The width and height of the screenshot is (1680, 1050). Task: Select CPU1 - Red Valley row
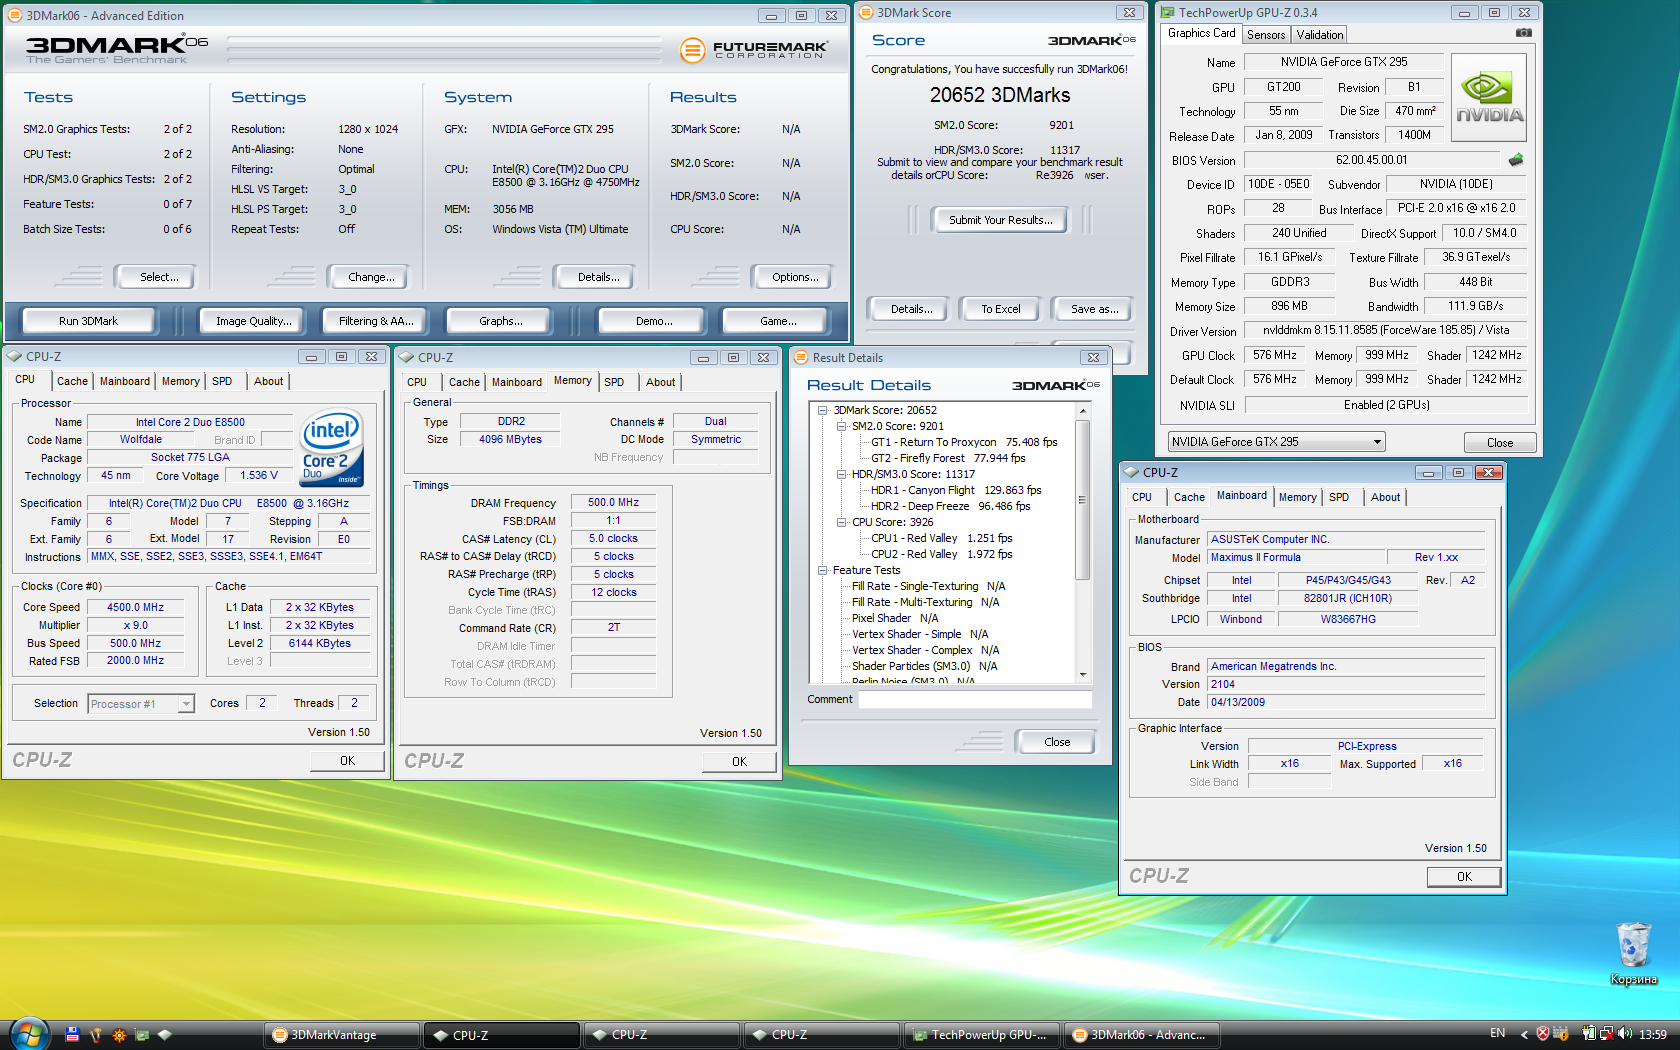coord(941,538)
